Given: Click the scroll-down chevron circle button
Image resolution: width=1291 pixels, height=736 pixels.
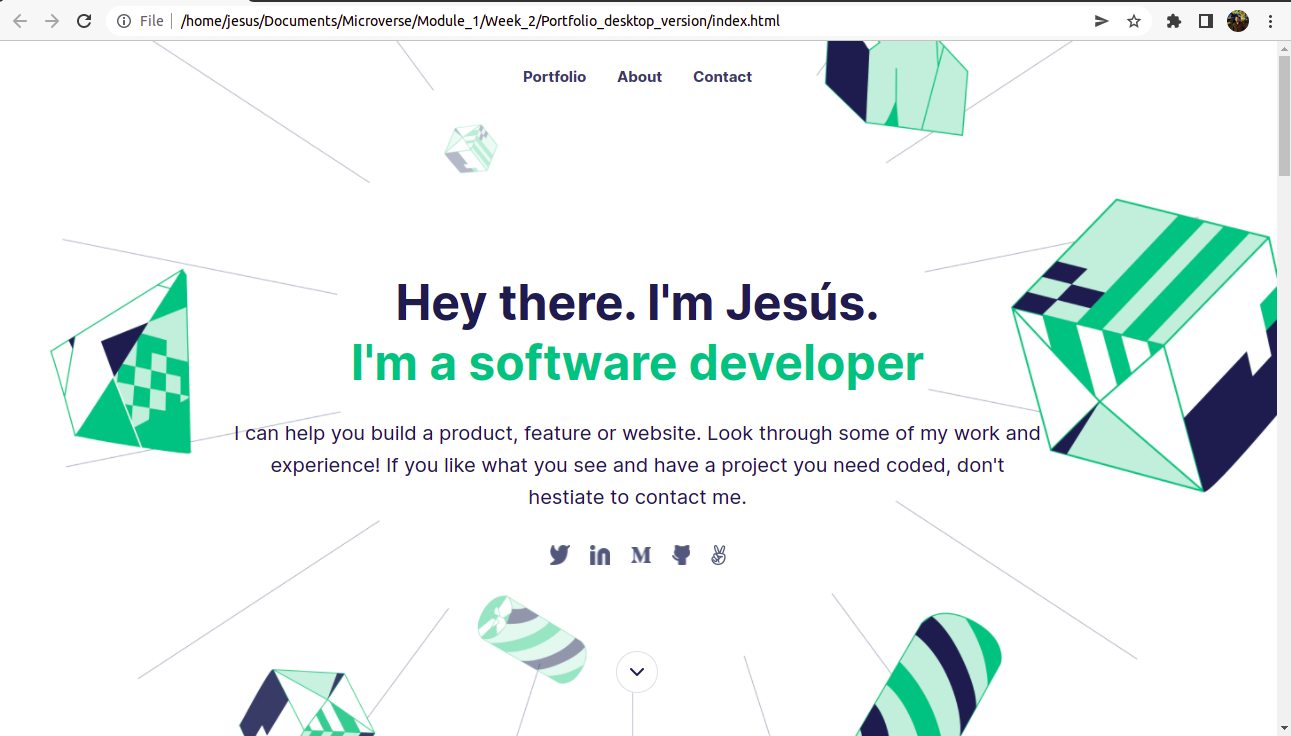Looking at the screenshot, I should (x=637, y=672).
